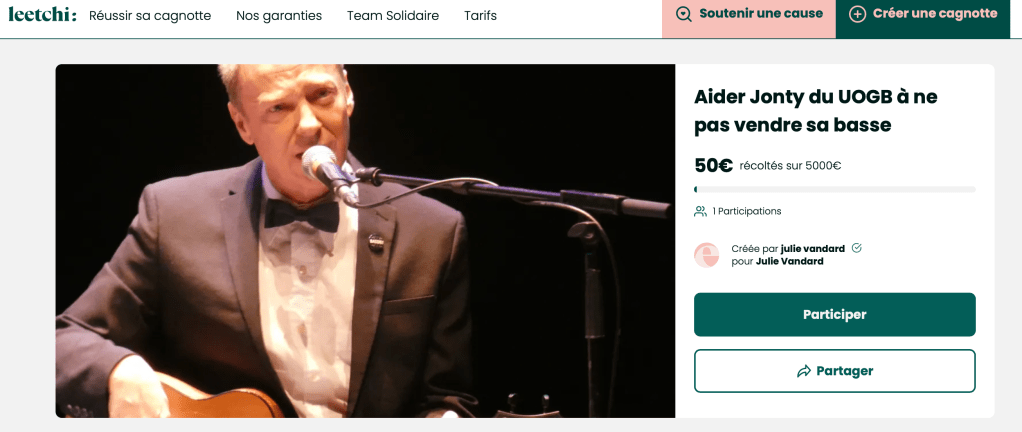Open the Tarifs page

[x=480, y=16]
